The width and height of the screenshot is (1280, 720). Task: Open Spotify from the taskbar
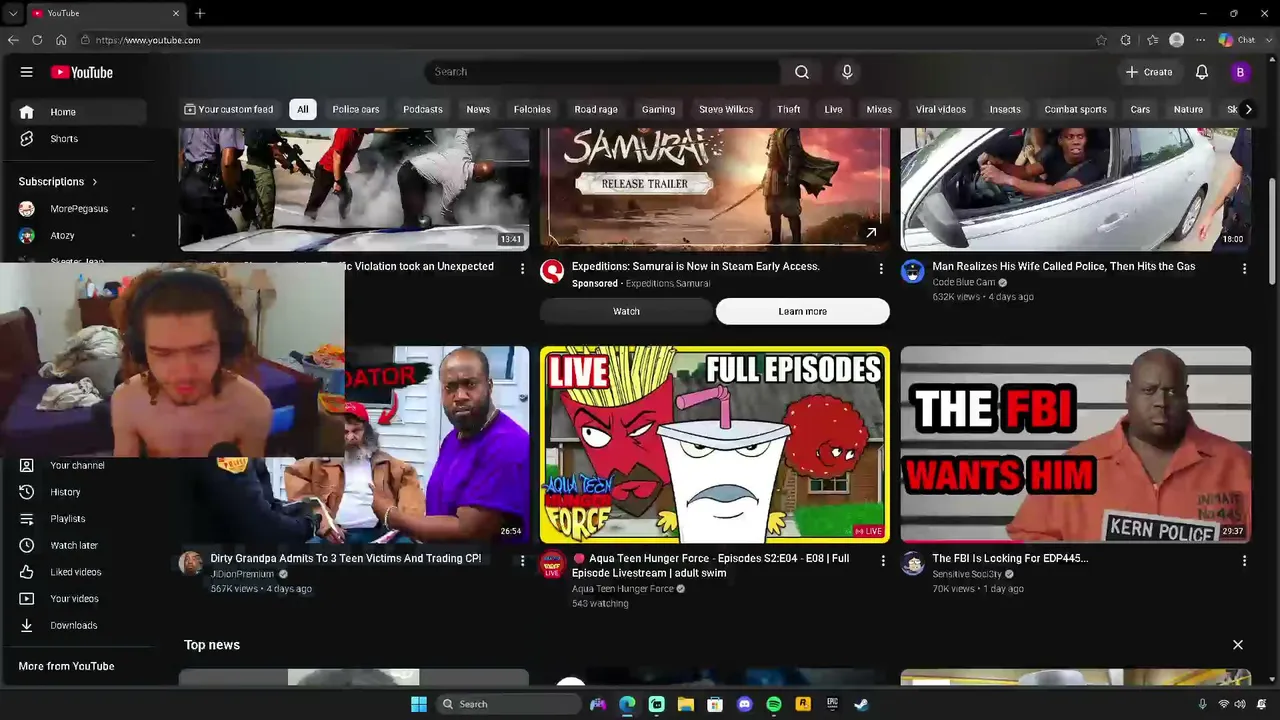(773, 704)
